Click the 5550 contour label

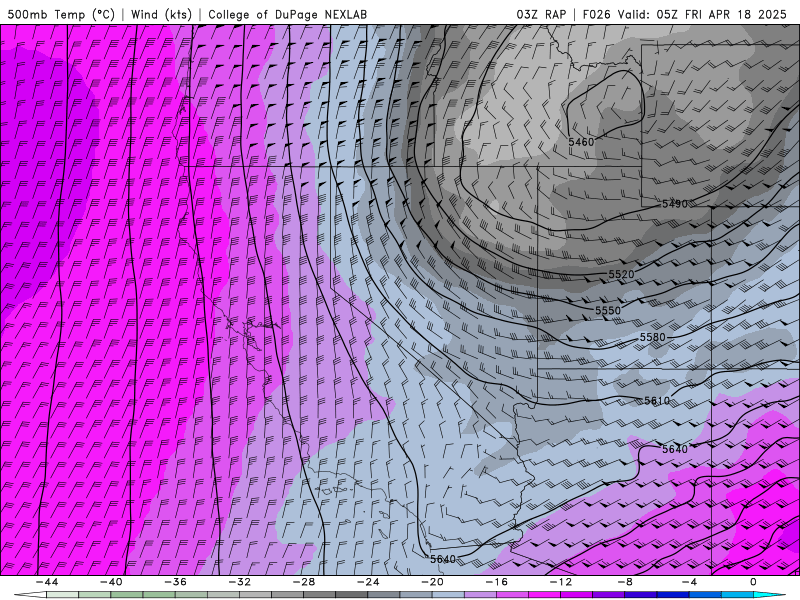[608, 311]
